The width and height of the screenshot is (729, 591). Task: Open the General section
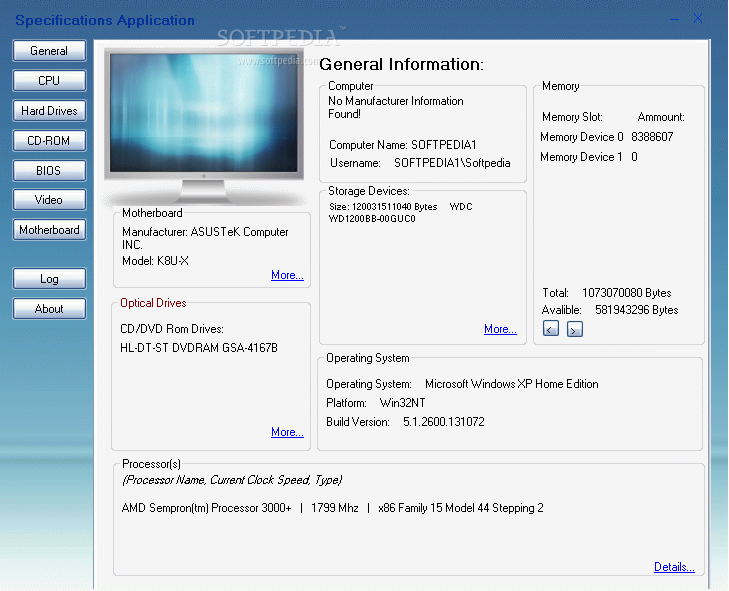point(49,51)
